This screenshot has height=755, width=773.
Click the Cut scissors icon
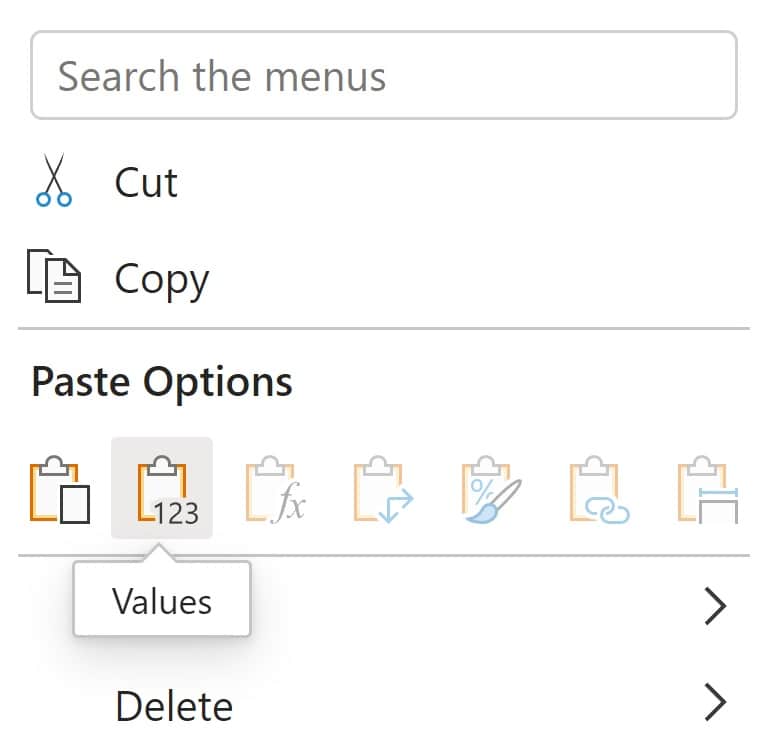(x=53, y=181)
